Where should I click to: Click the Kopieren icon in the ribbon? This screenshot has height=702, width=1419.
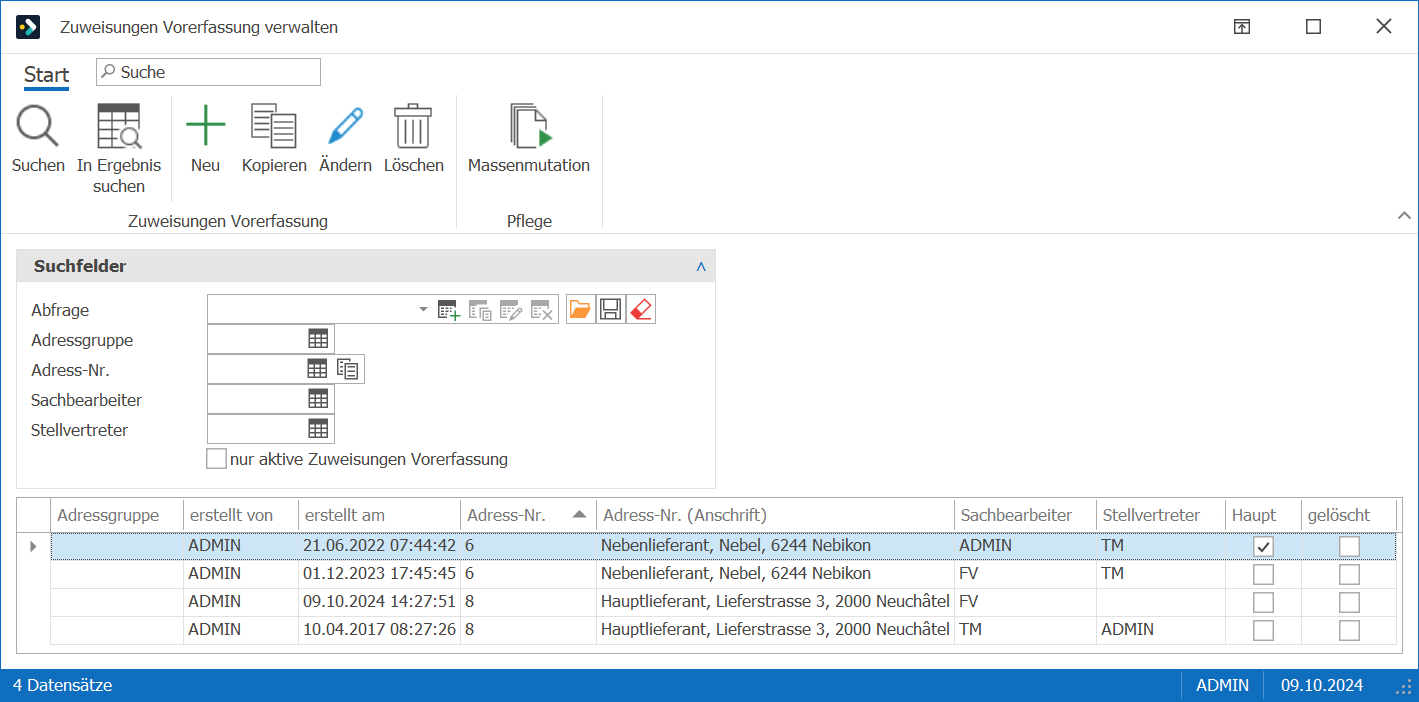pos(274,127)
